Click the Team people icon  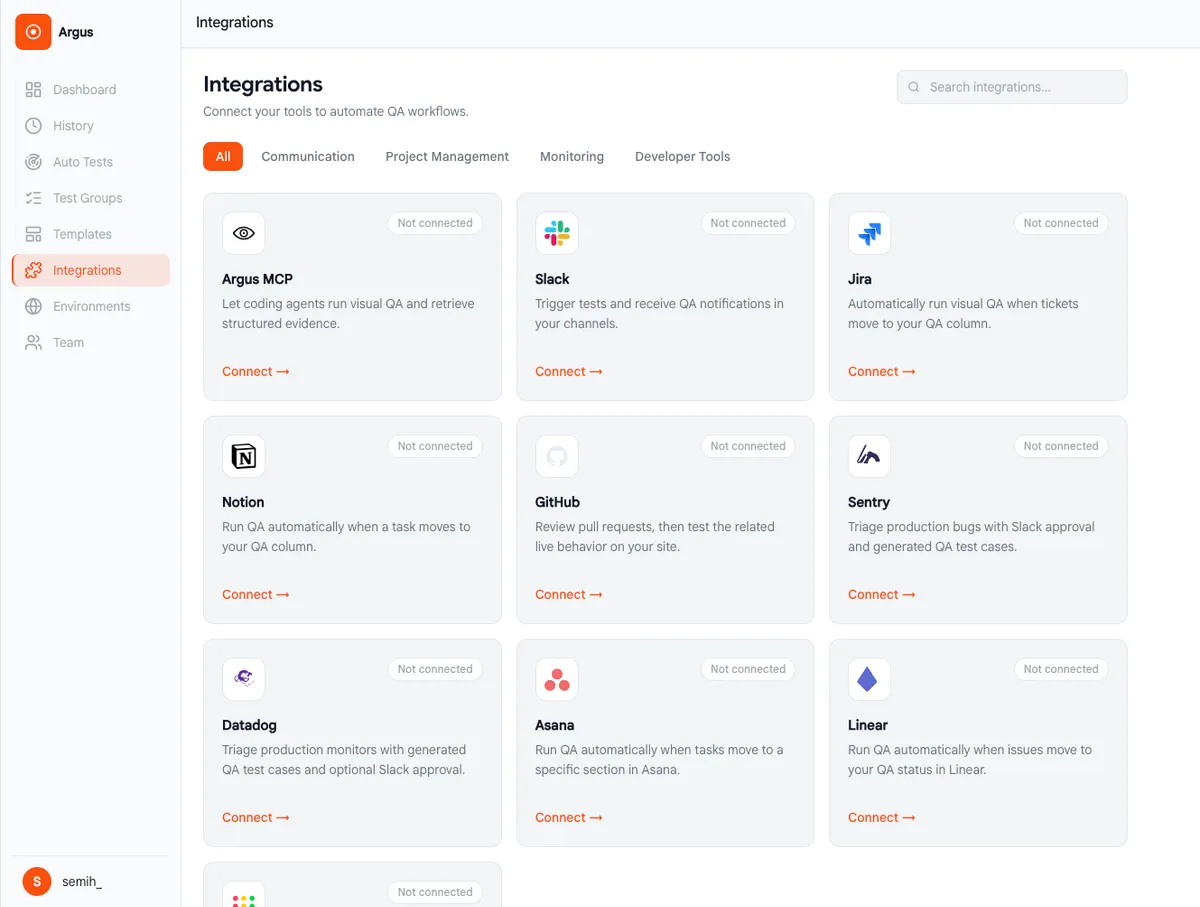(x=34, y=342)
